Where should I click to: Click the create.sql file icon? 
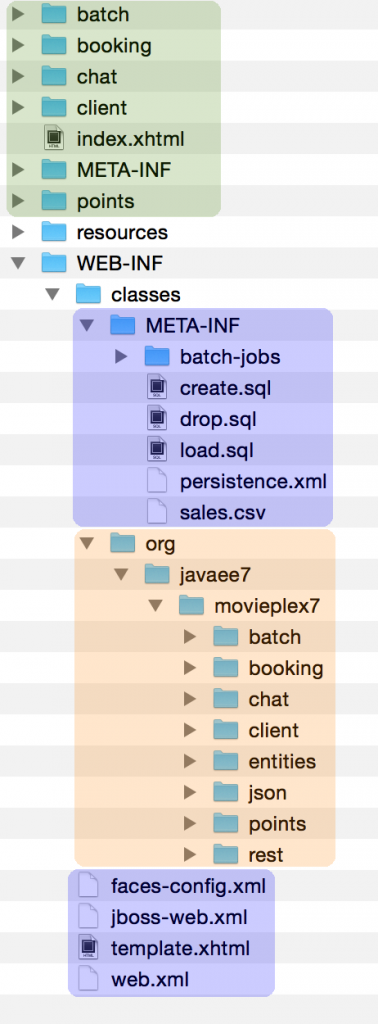[157, 388]
